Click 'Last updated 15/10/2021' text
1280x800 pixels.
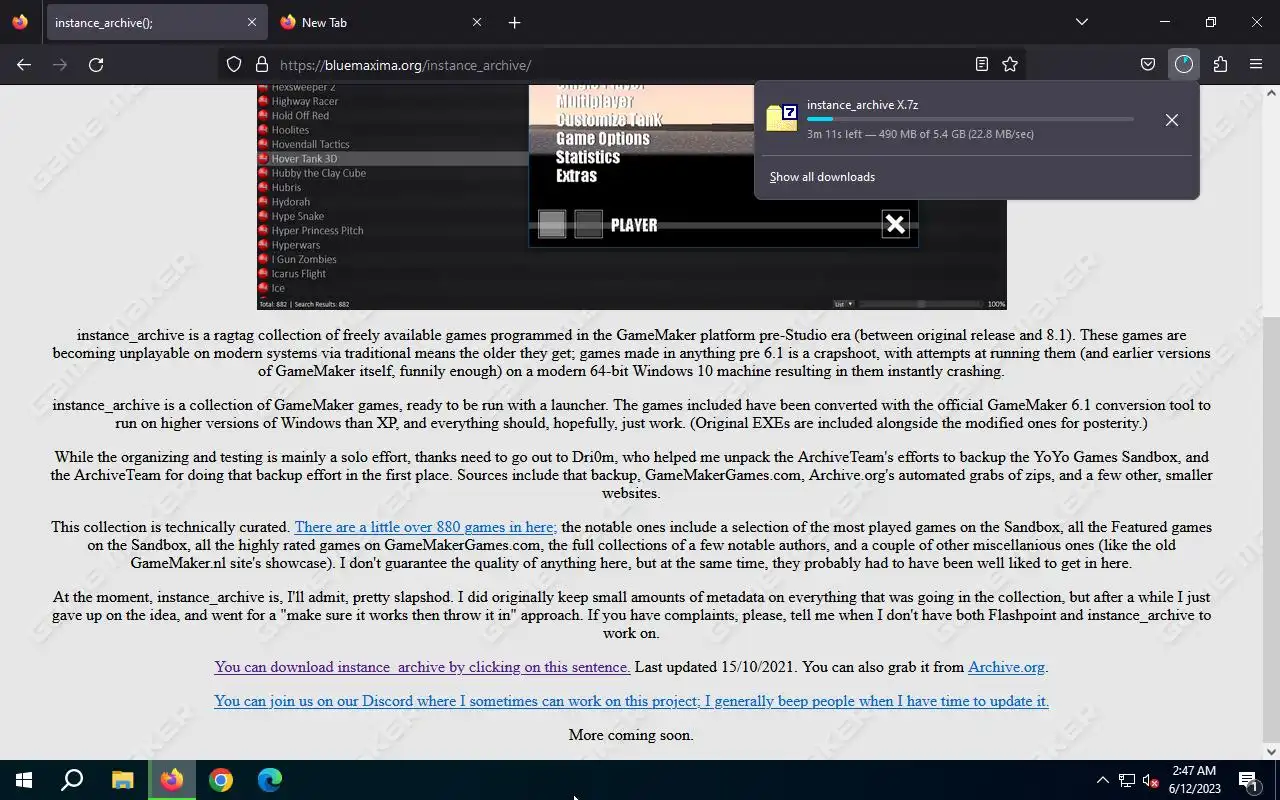[x=716, y=667]
